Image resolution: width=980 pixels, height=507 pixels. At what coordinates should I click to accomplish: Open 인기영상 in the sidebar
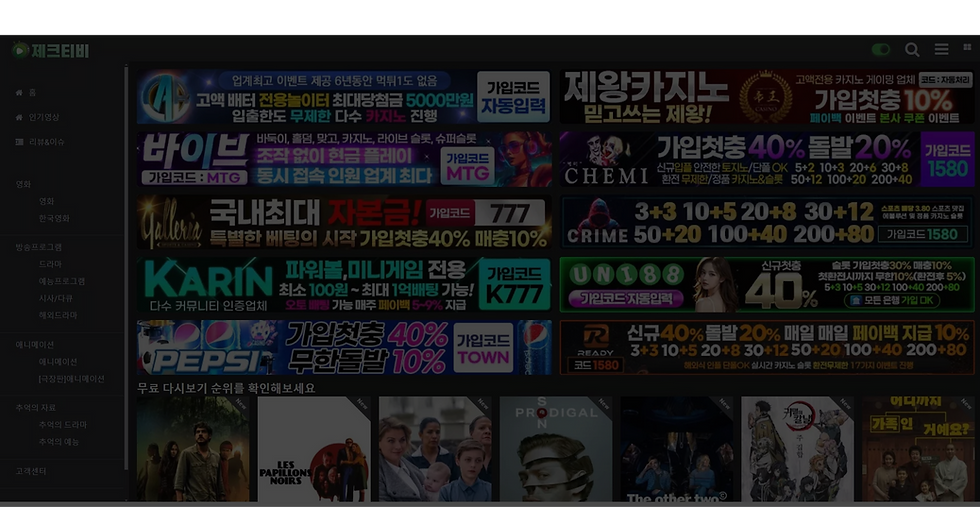44,117
